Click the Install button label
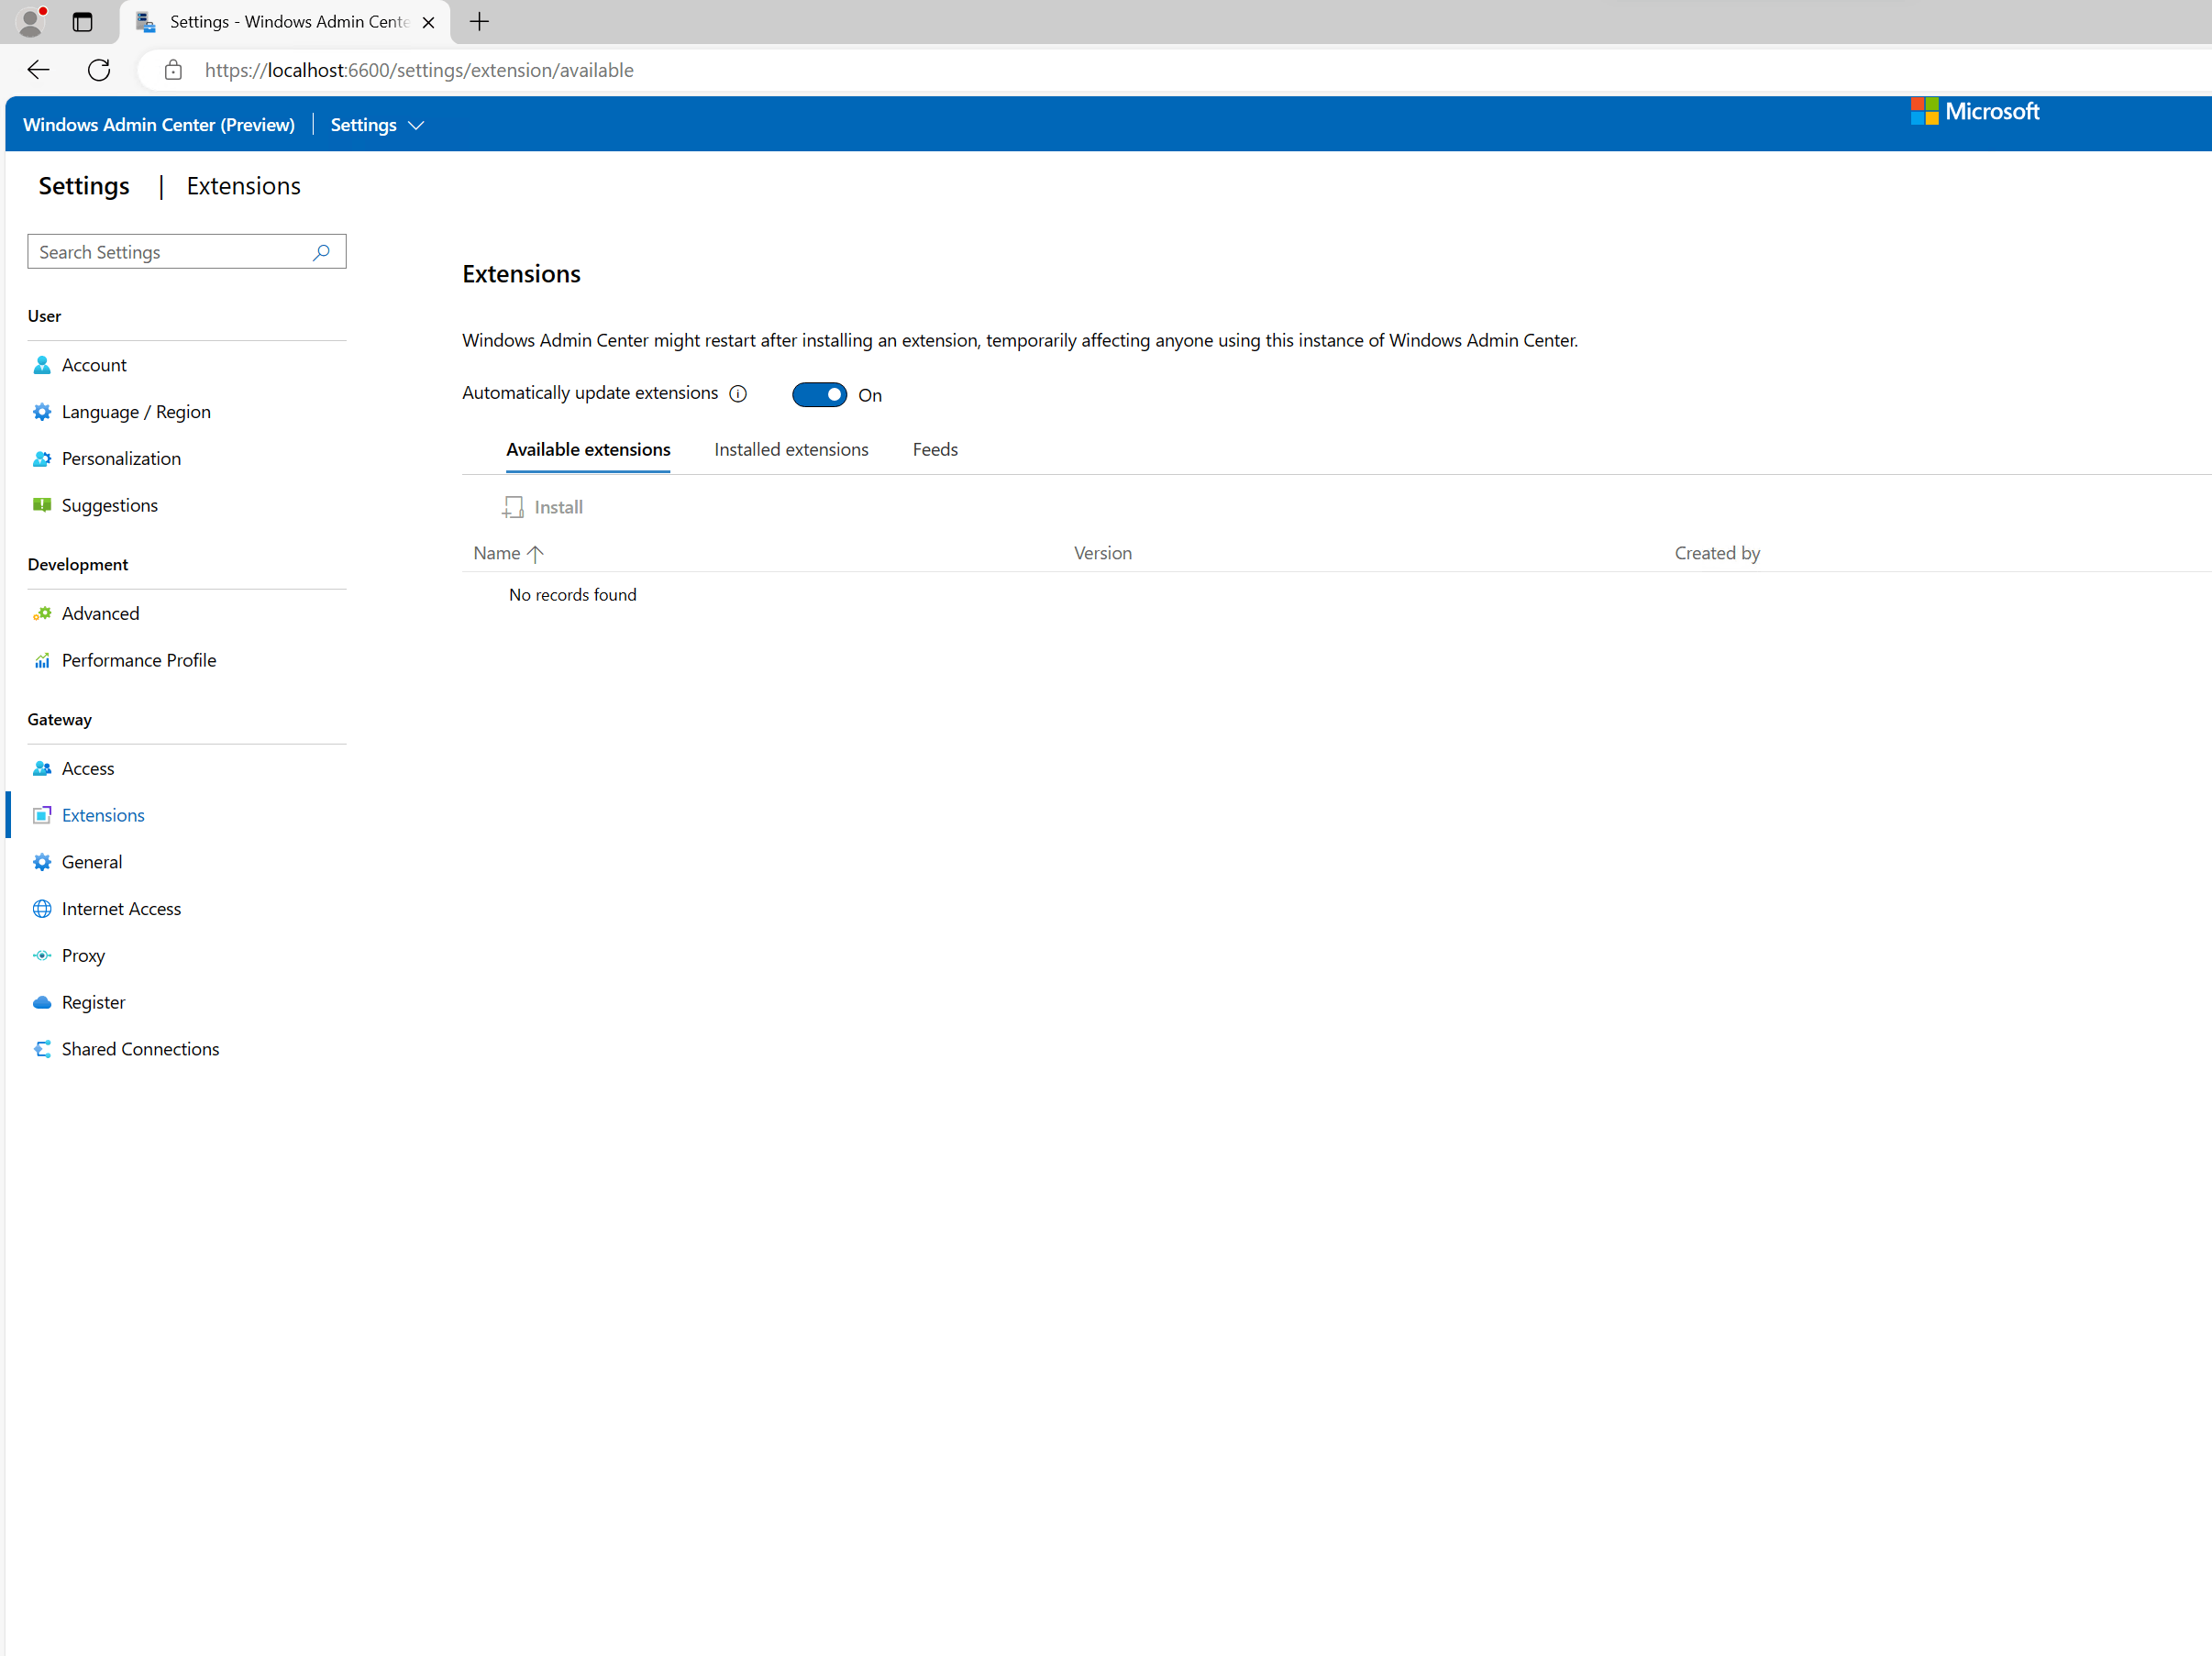This screenshot has height=1656, width=2212. pyautogui.click(x=558, y=507)
